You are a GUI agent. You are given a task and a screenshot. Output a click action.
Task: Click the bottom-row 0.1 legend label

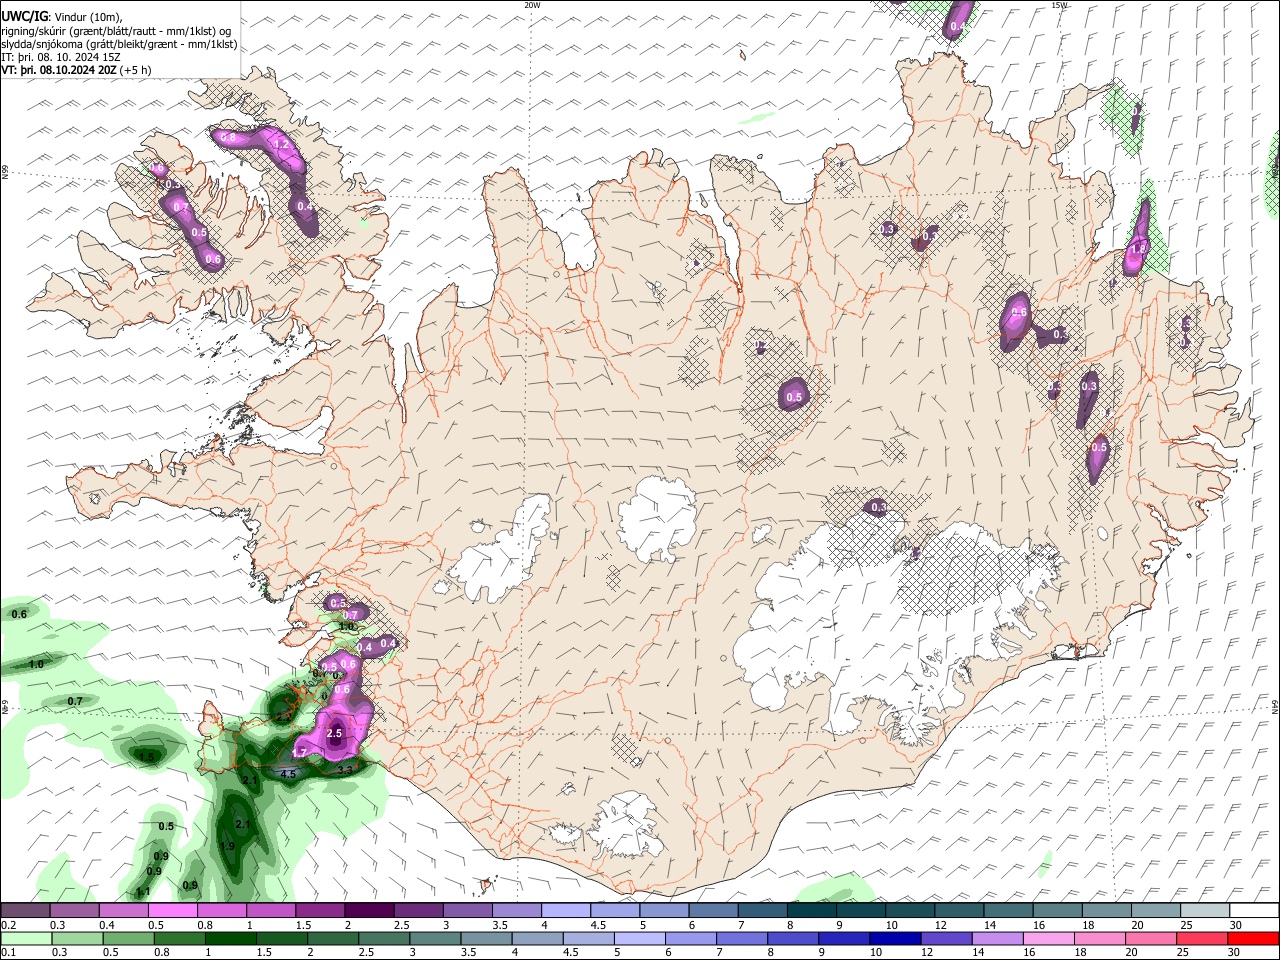click(7, 952)
